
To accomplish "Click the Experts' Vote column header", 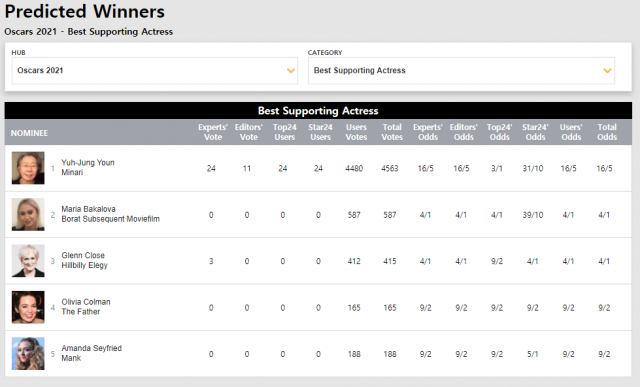I will tap(213, 132).
